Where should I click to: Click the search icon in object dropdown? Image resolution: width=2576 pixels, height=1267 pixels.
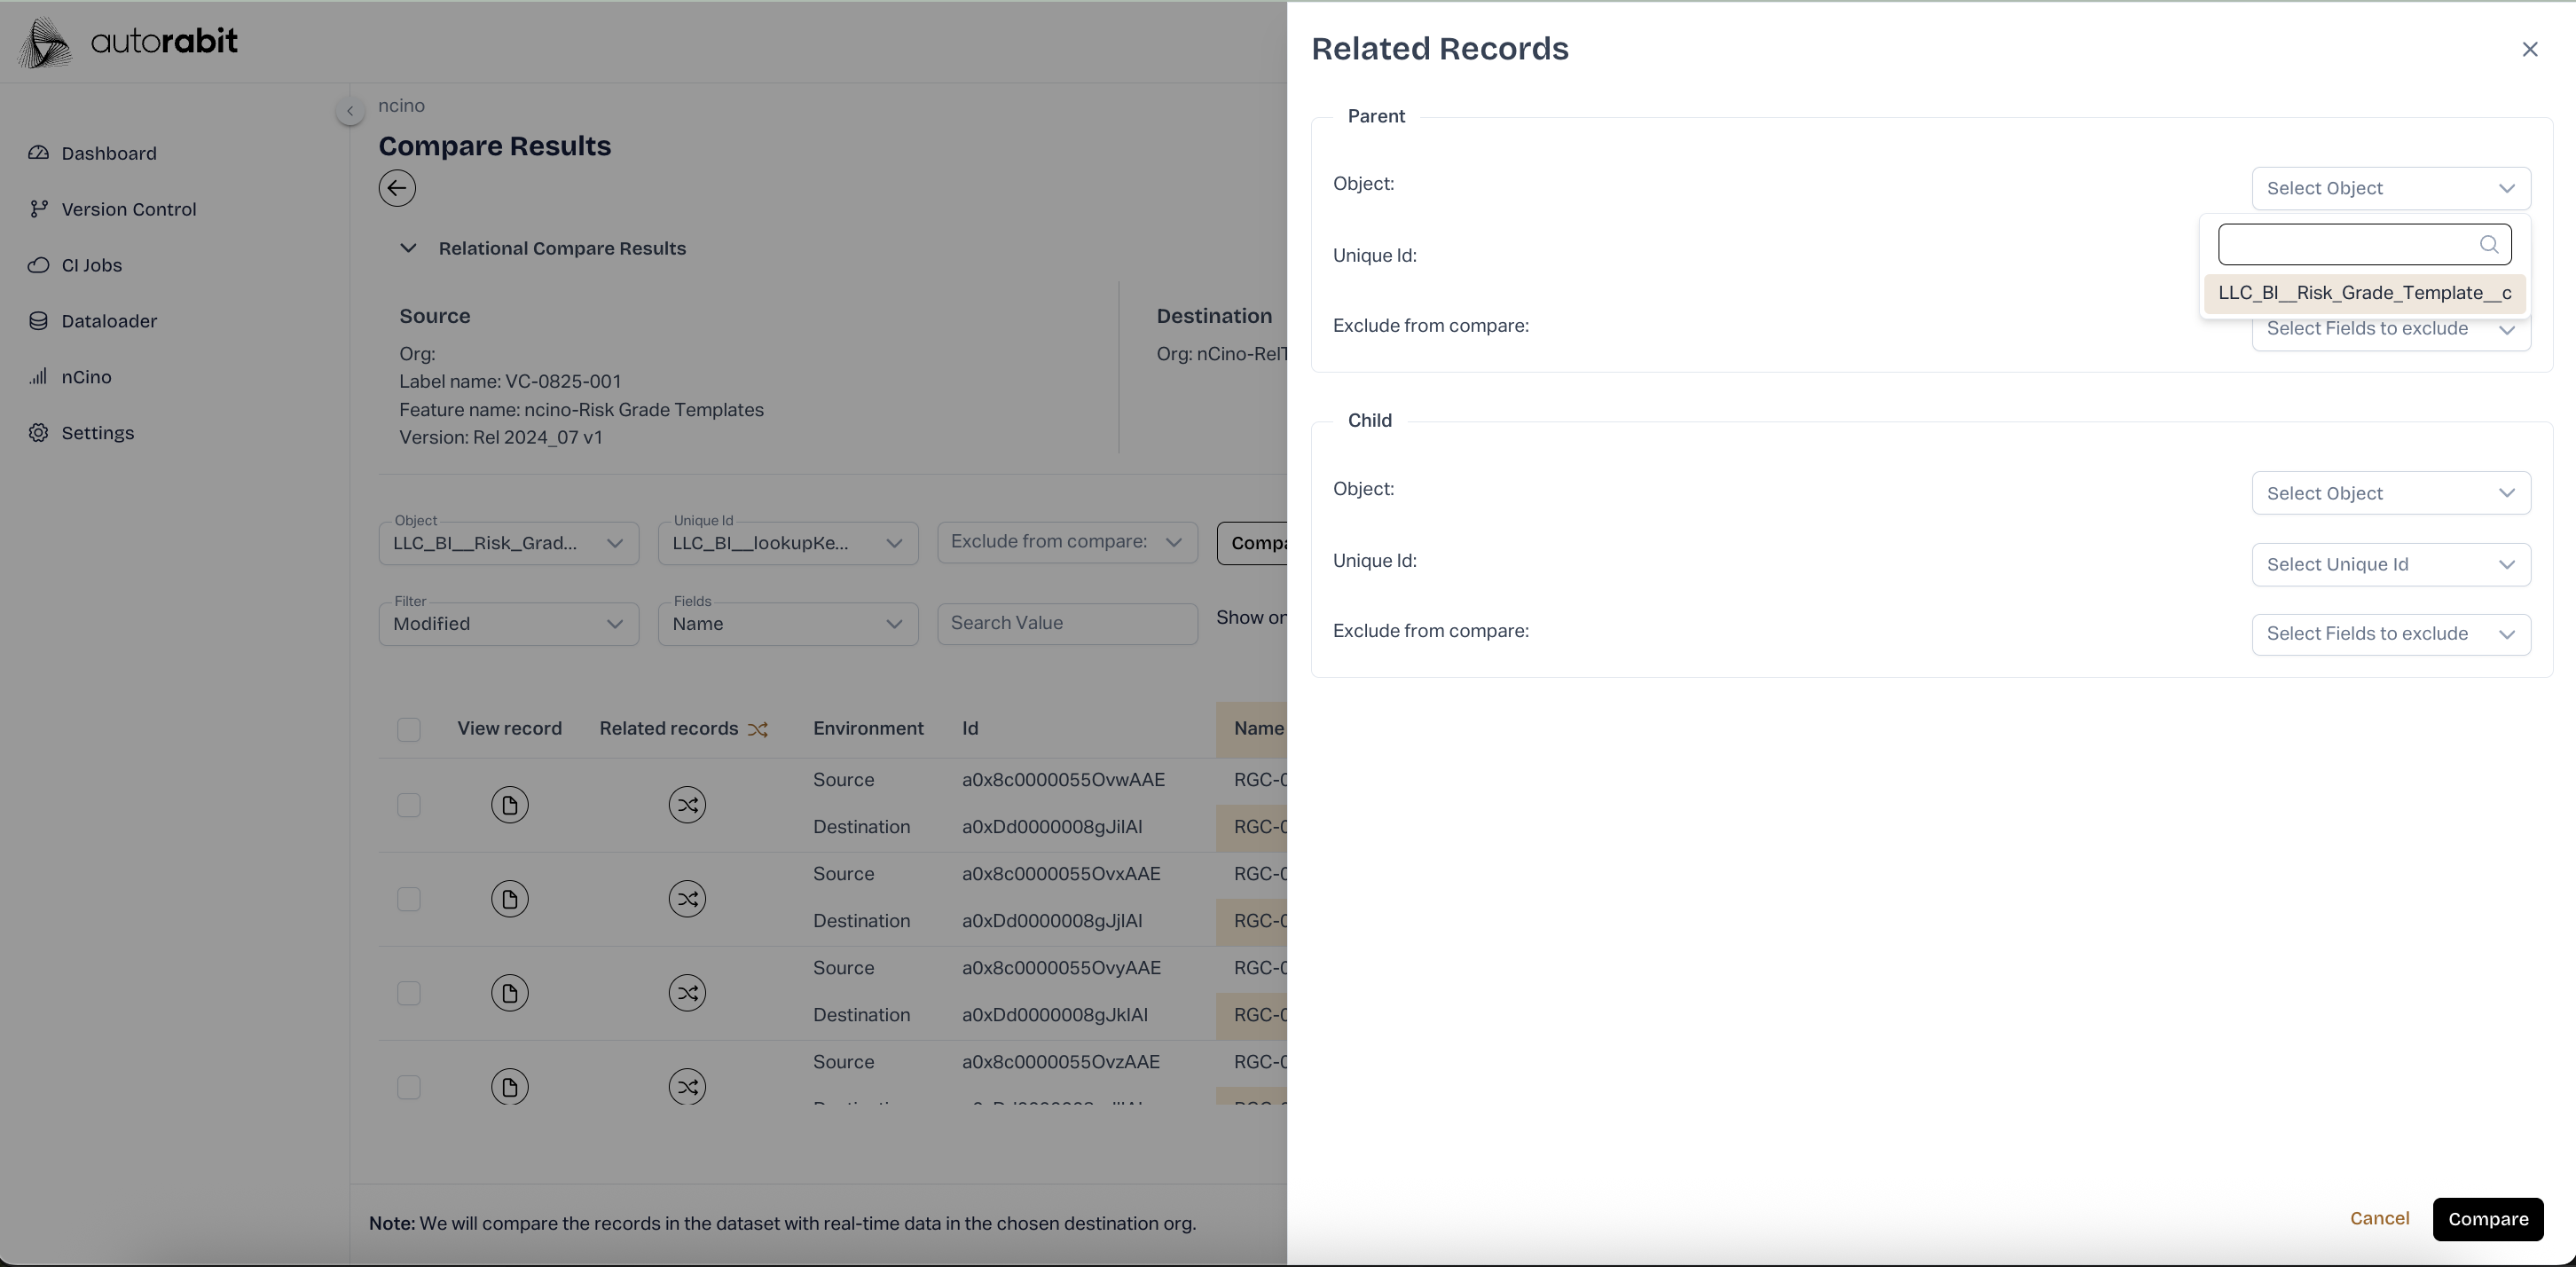coord(2489,245)
